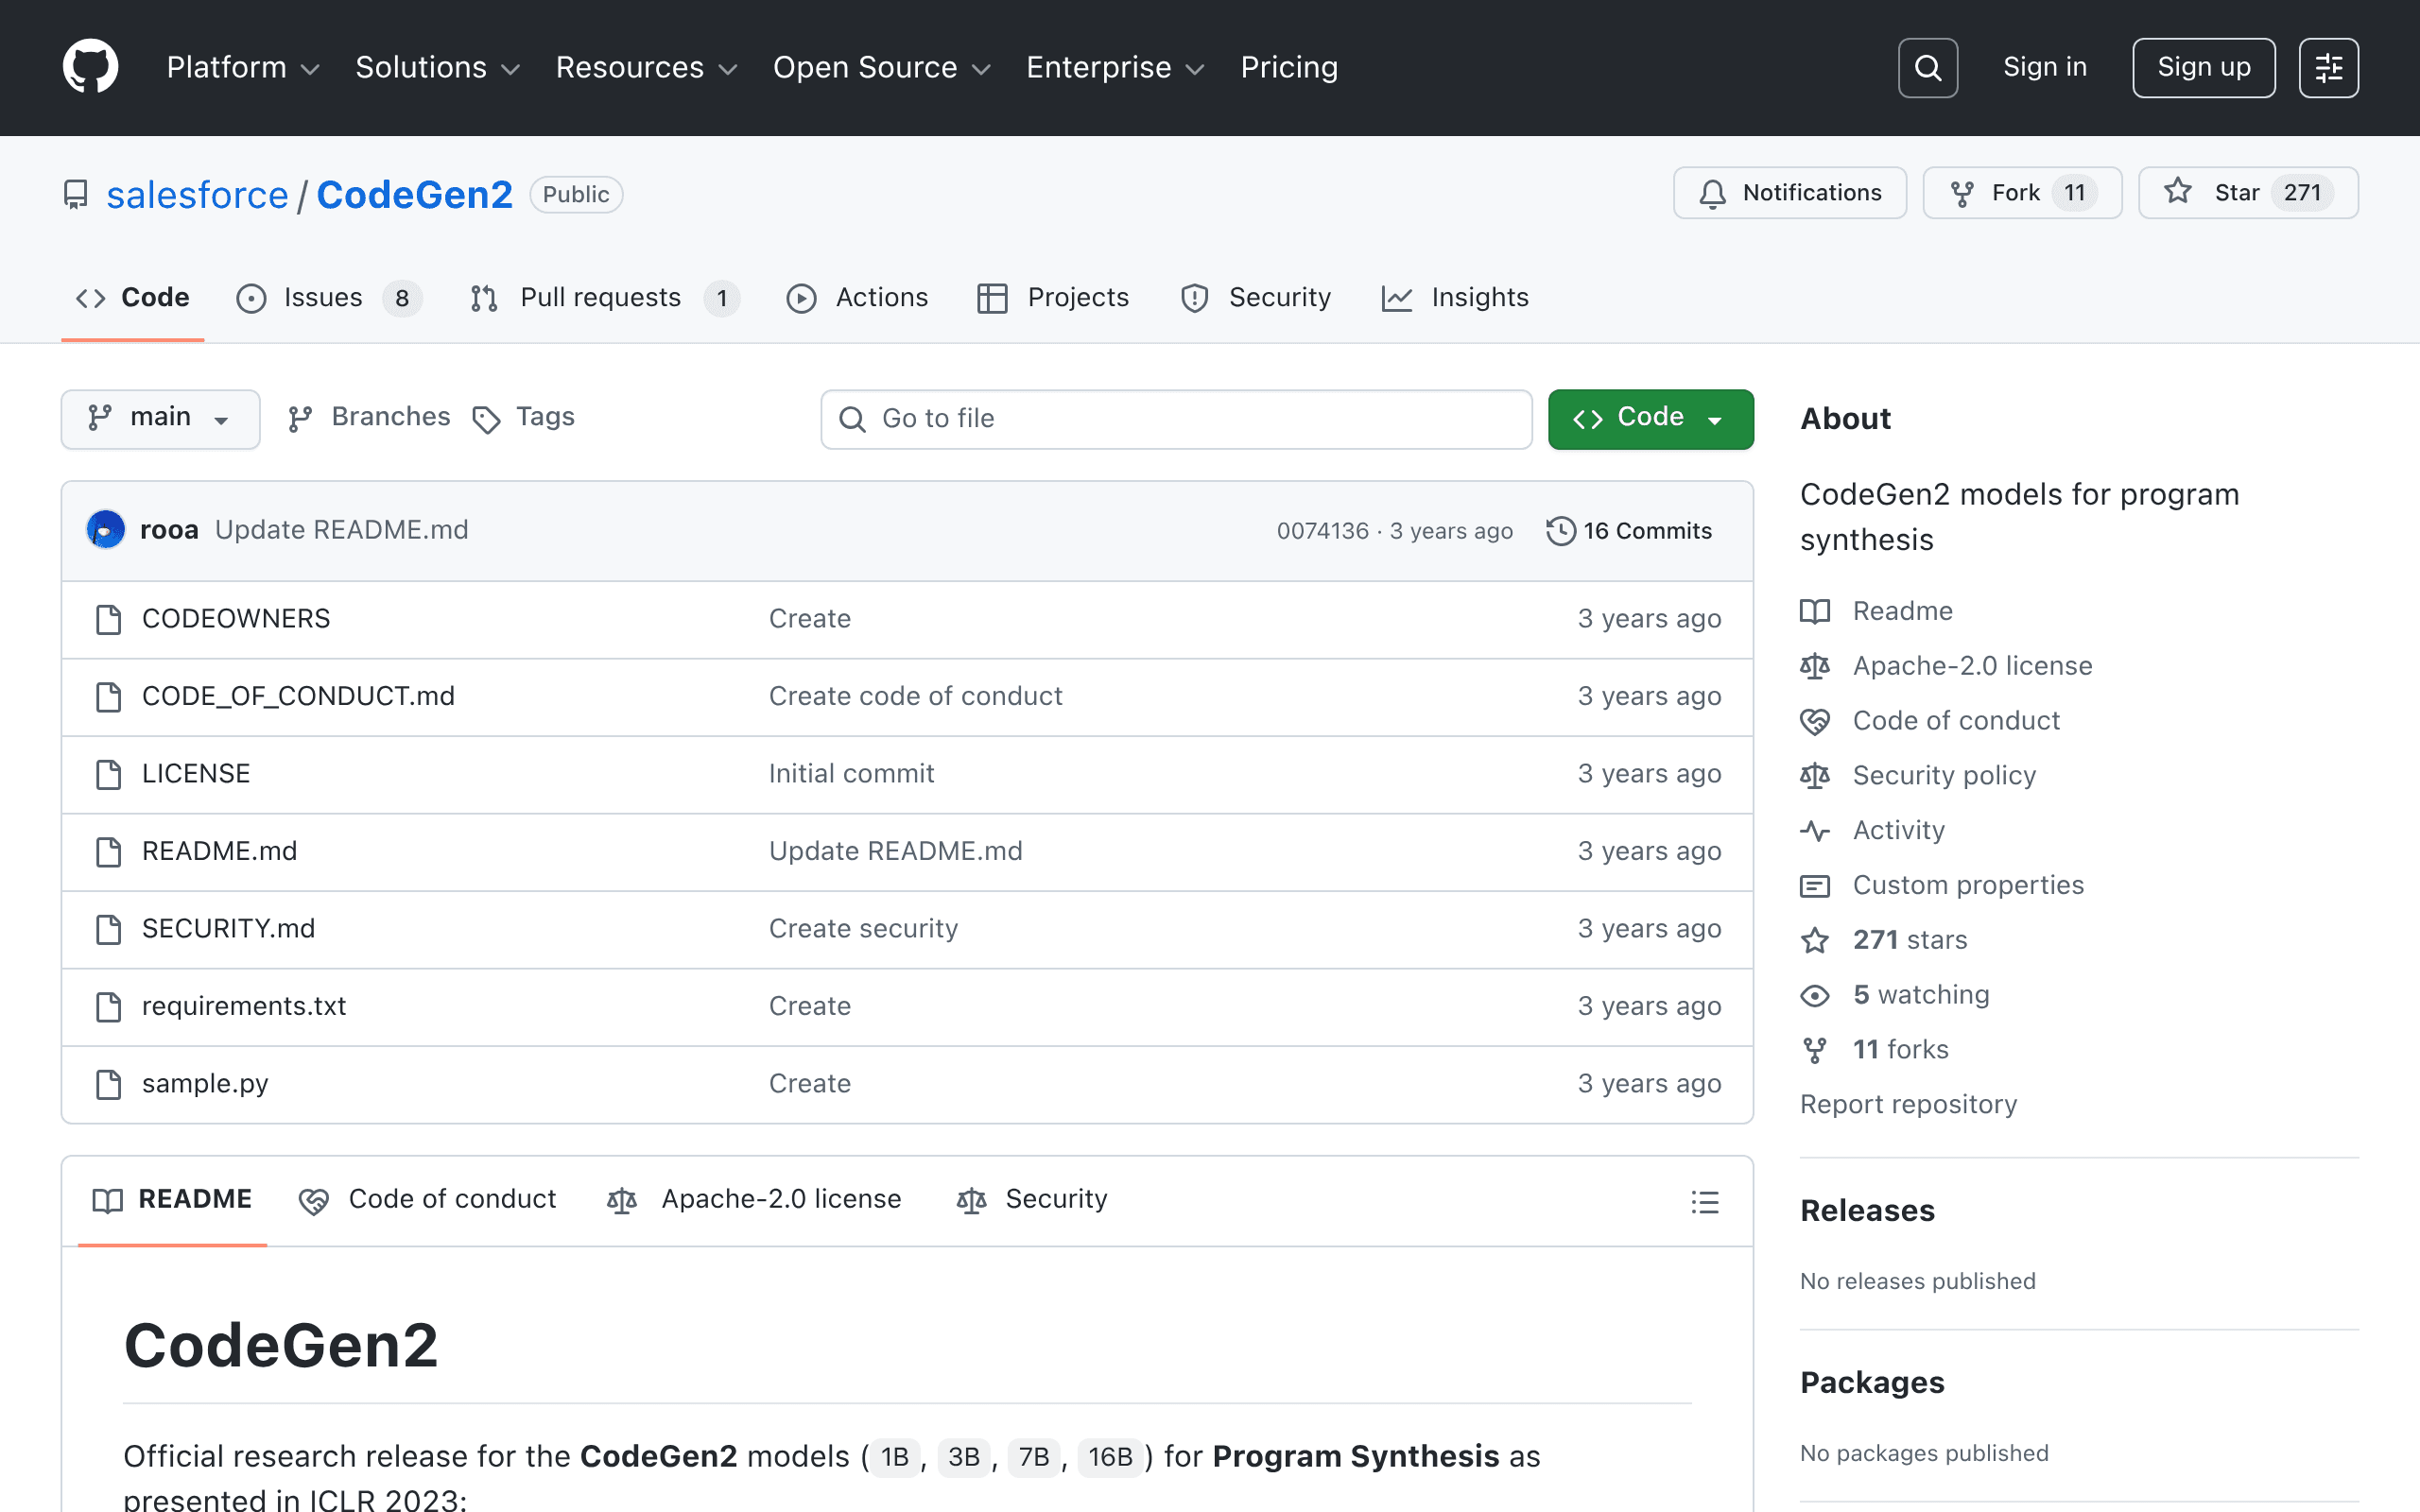Click the pulse icon next to Activity
Screen dimensions: 2420x1512
pyautogui.click(x=1815, y=830)
